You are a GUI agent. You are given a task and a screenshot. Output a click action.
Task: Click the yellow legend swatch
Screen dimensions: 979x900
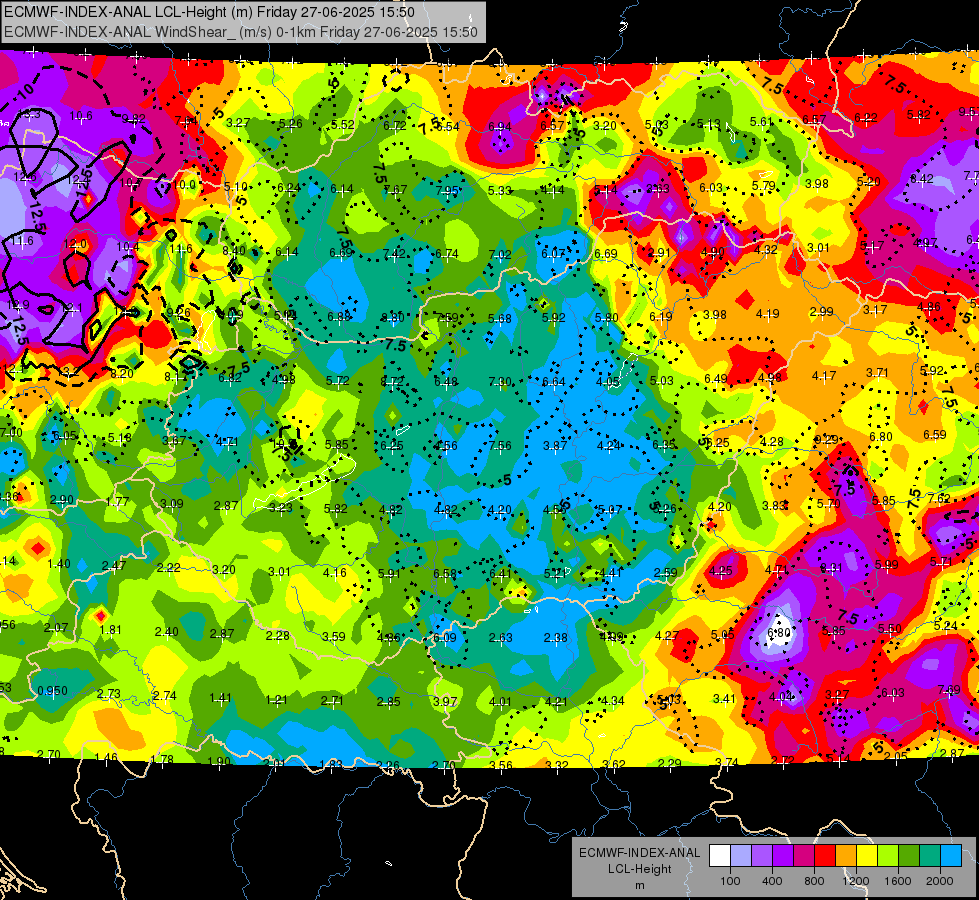pos(867,856)
